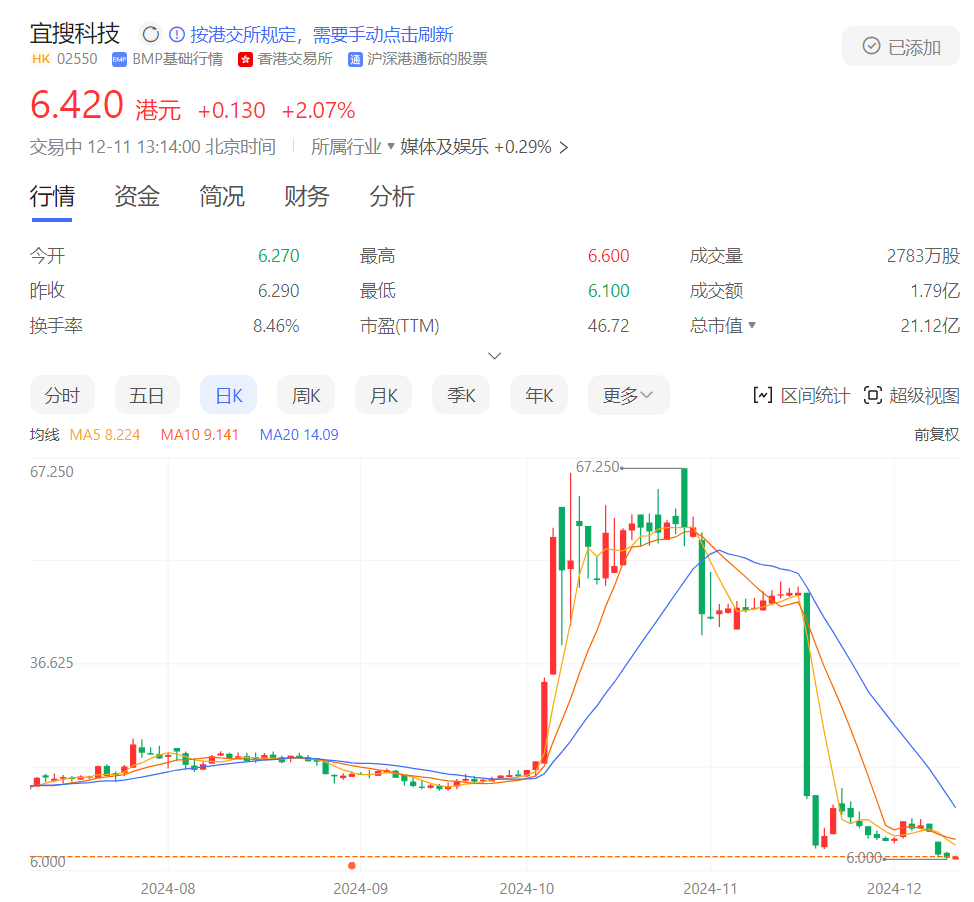Select the 分时 intraday chart view
974x902 pixels.
coord(62,395)
